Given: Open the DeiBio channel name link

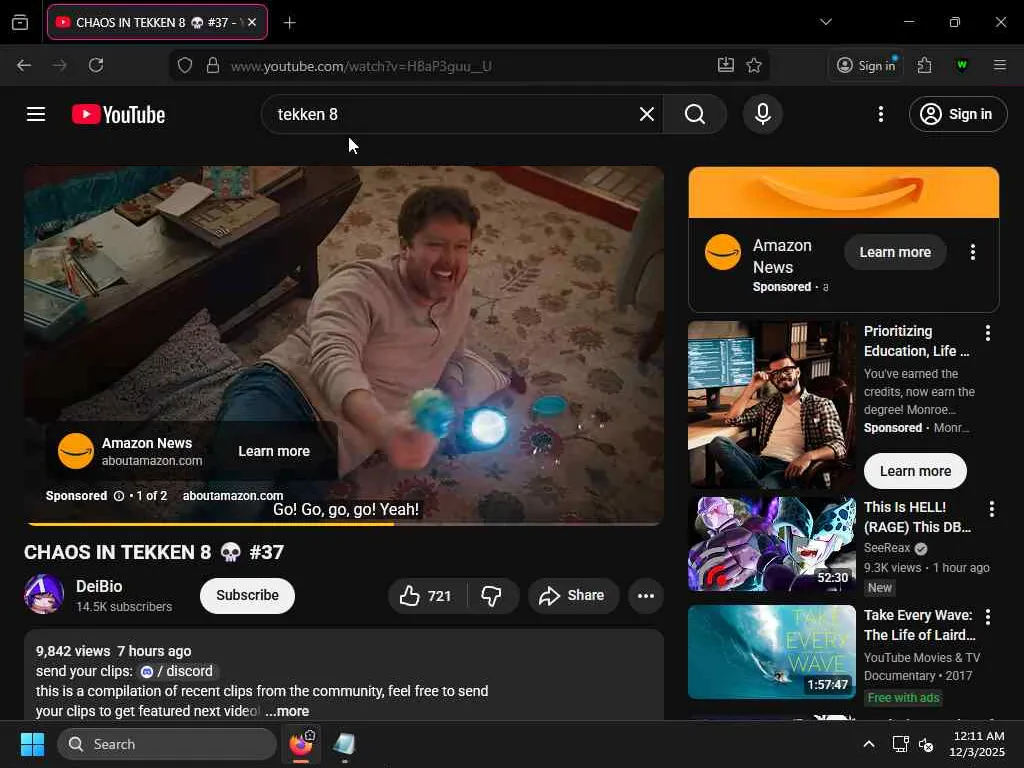Looking at the screenshot, I should [99, 586].
